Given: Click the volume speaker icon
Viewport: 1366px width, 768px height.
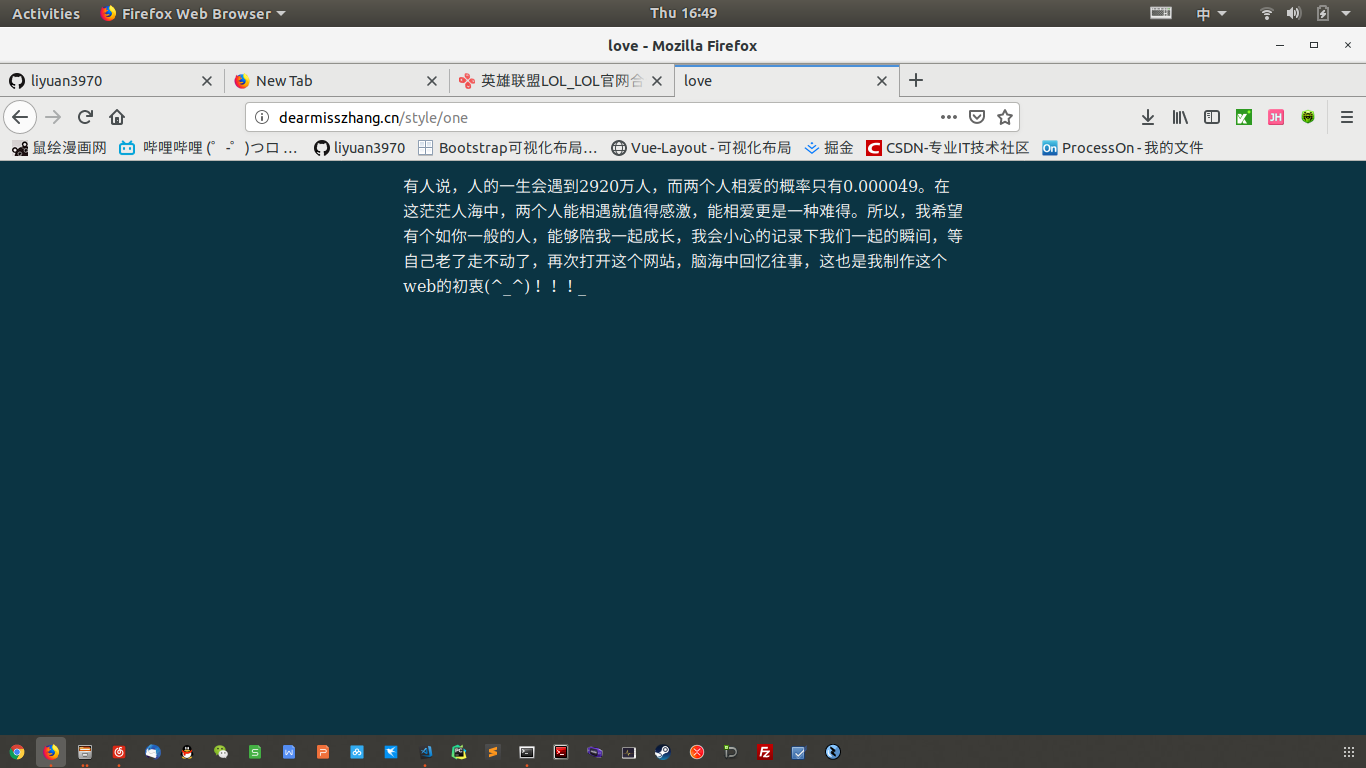Looking at the screenshot, I should 1294,13.
